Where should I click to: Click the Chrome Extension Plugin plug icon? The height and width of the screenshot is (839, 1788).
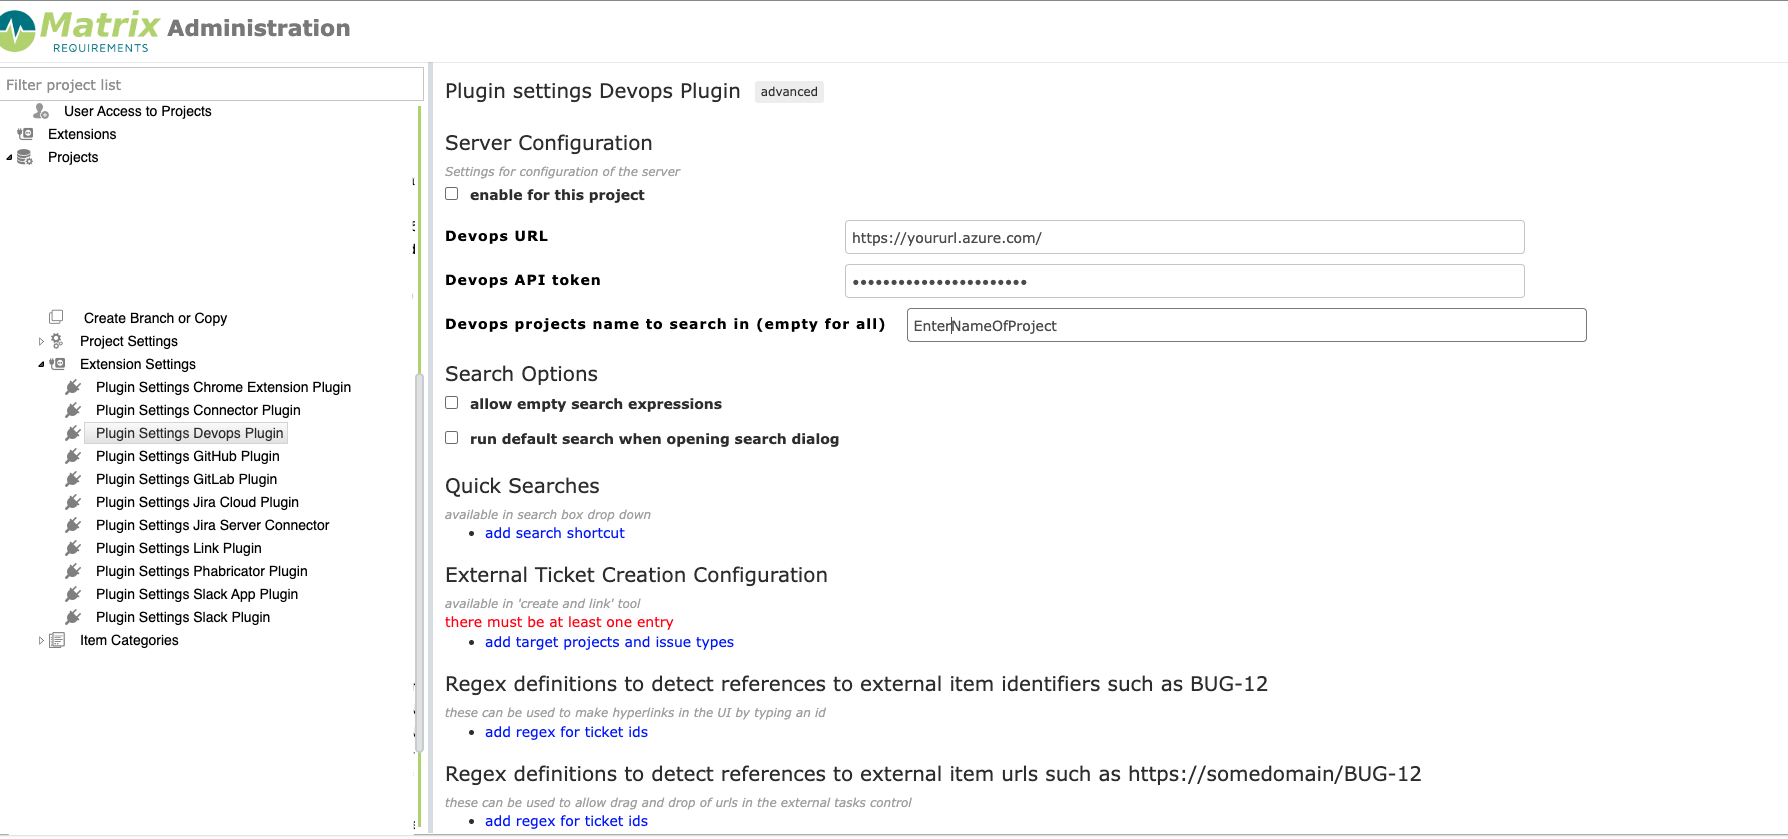point(73,387)
